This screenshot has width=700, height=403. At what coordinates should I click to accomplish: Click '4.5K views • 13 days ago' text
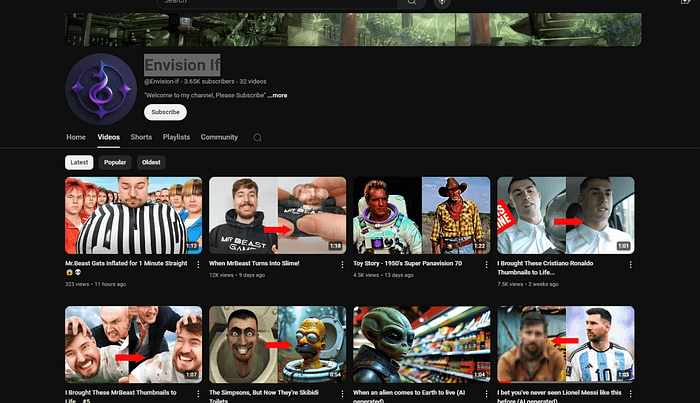[x=383, y=275]
